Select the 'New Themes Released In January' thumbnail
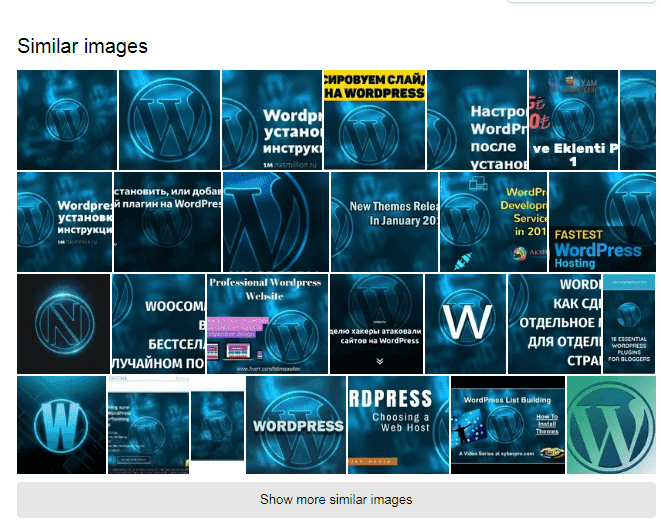The width and height of the screenshot is (661, 523). (x=384, y=222)
